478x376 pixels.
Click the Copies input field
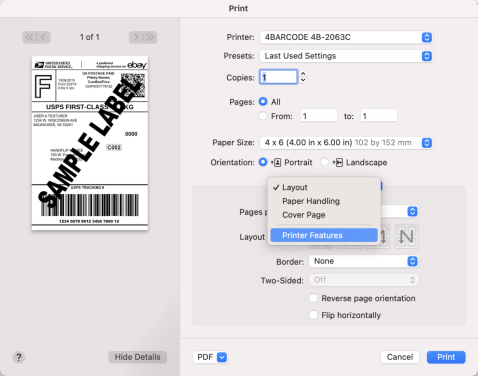pos(278,77)
